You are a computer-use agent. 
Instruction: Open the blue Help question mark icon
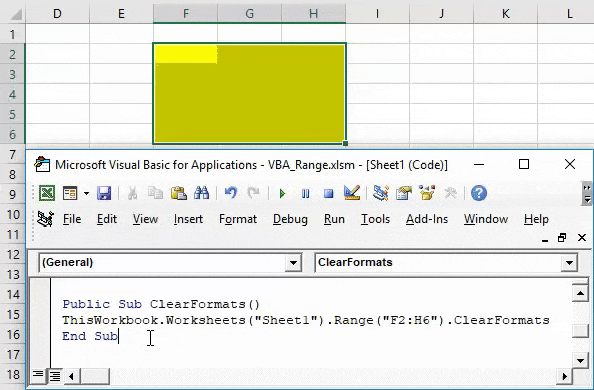479,193
